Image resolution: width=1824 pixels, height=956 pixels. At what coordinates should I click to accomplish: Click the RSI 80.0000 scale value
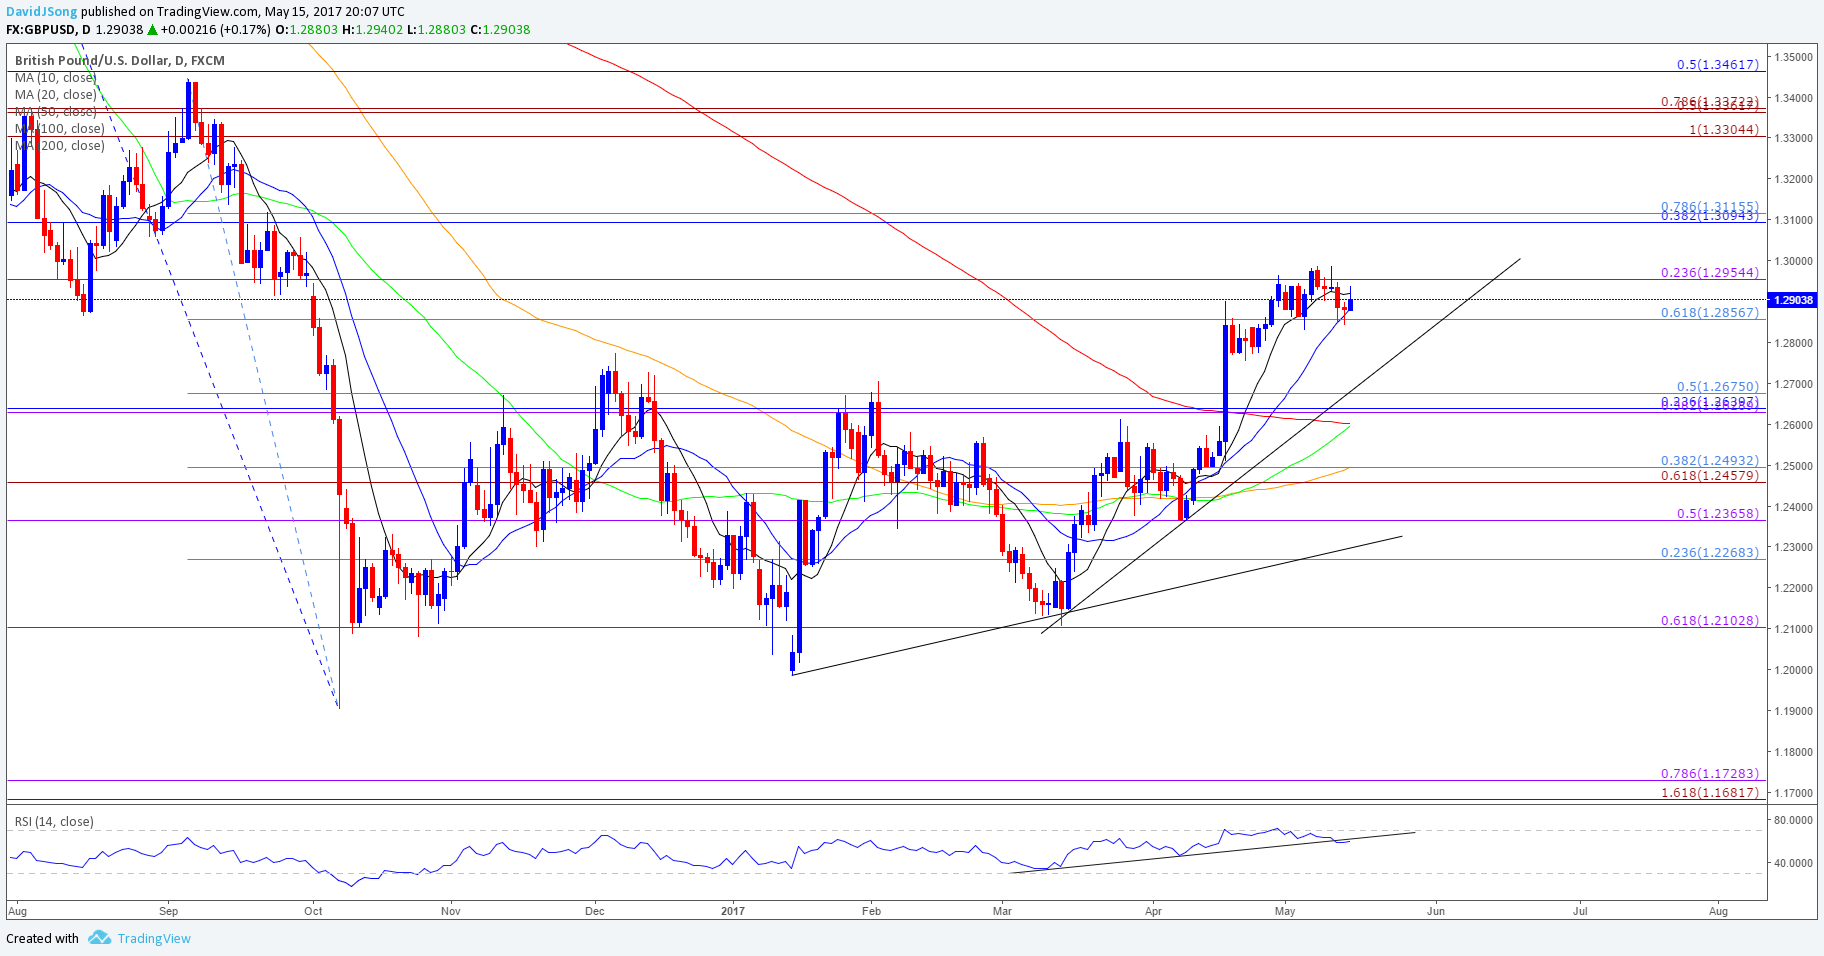coord(1794,820)
